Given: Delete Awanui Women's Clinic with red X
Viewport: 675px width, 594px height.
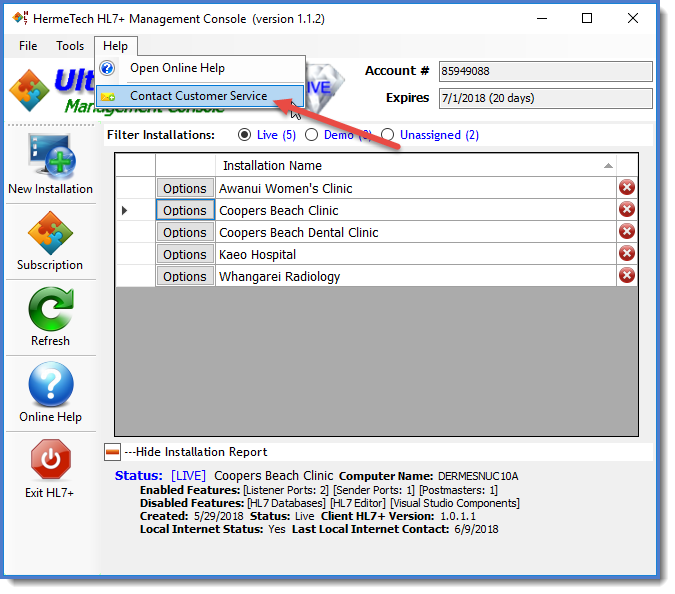Looking at the screenshot, I should (x=626, y=187).
